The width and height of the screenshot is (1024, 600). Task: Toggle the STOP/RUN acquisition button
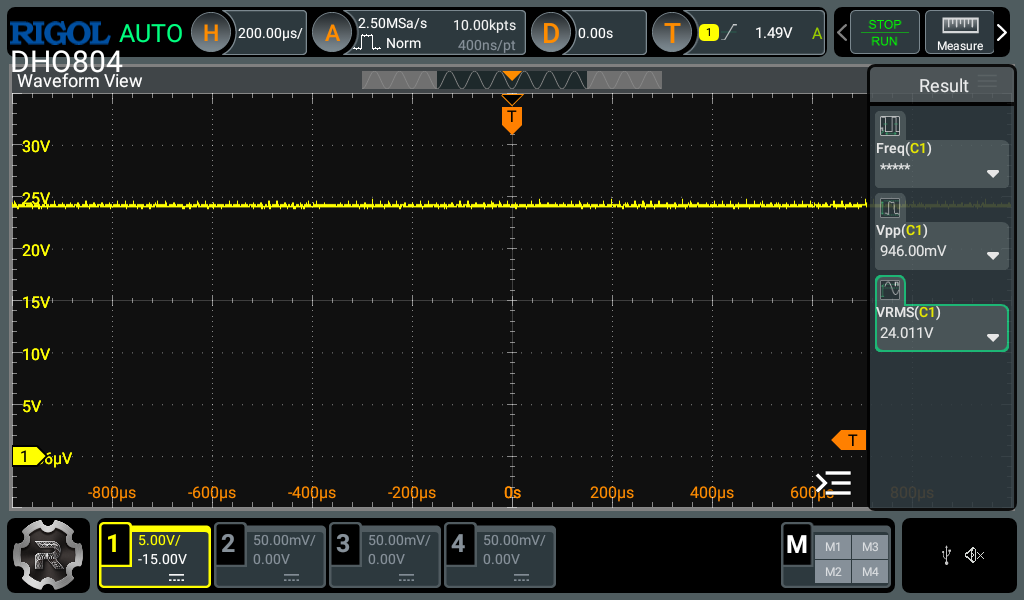click(x=883, y=33)
